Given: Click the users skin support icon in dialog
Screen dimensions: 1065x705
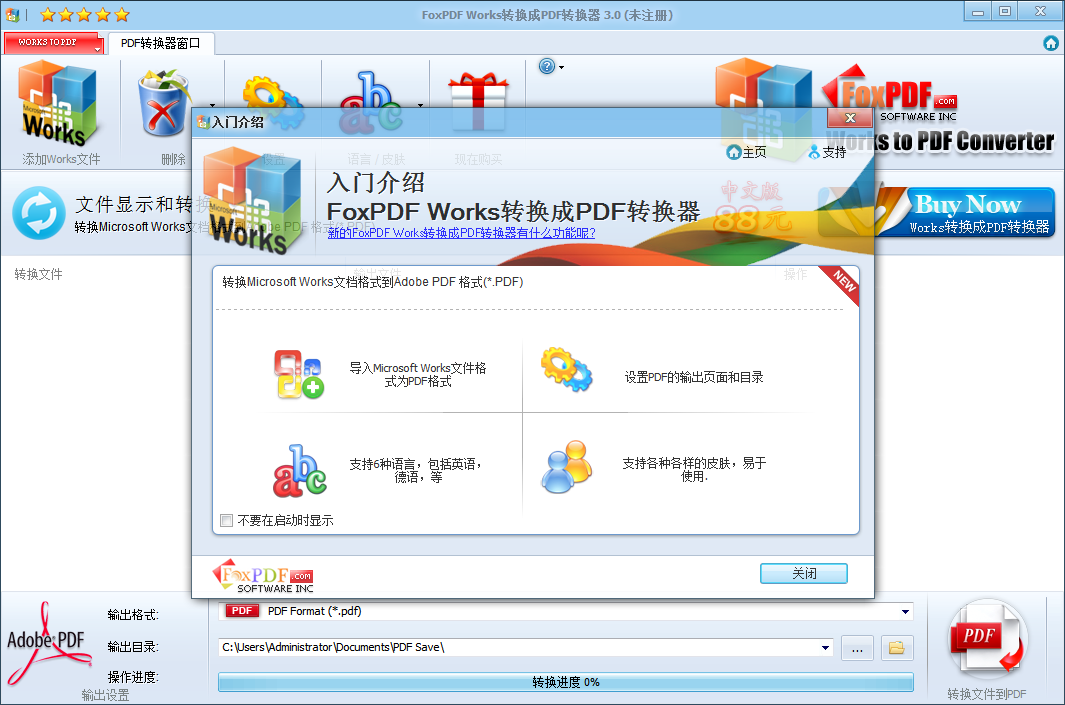Looking at the screenshot, I should [x=566, y=467].
